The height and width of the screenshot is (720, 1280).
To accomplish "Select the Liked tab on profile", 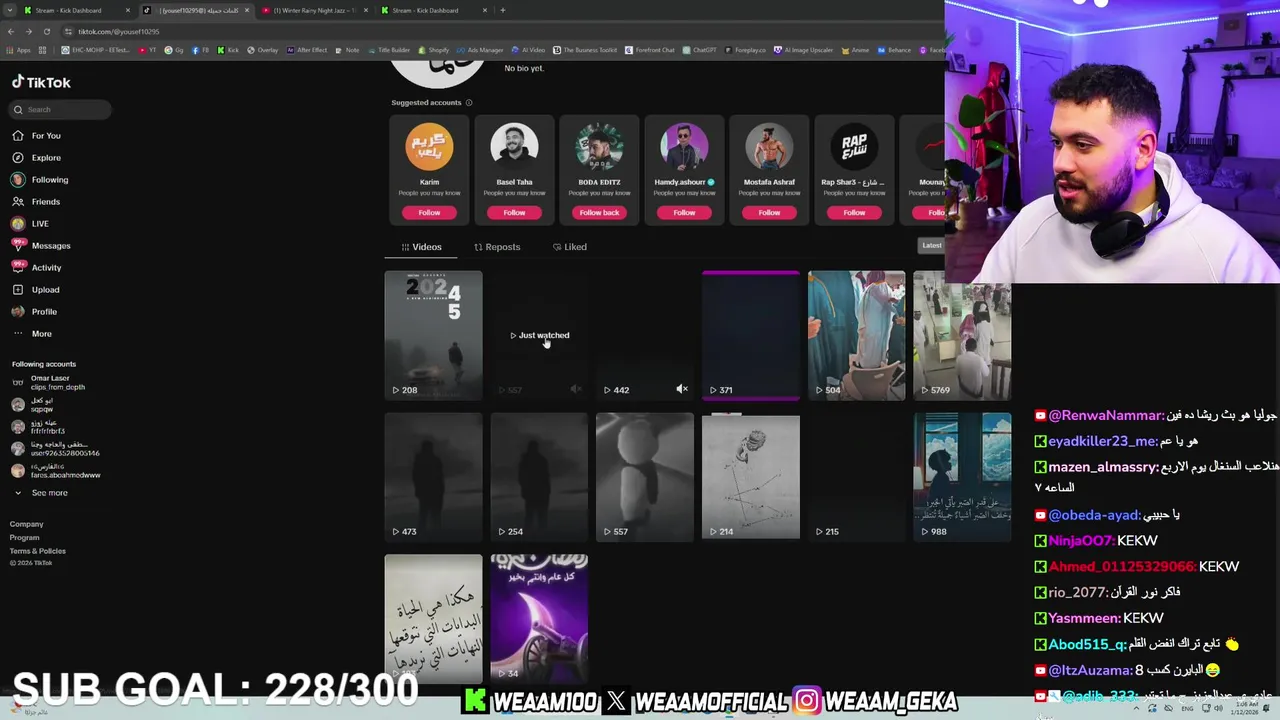I will click(x=570, y=247).
